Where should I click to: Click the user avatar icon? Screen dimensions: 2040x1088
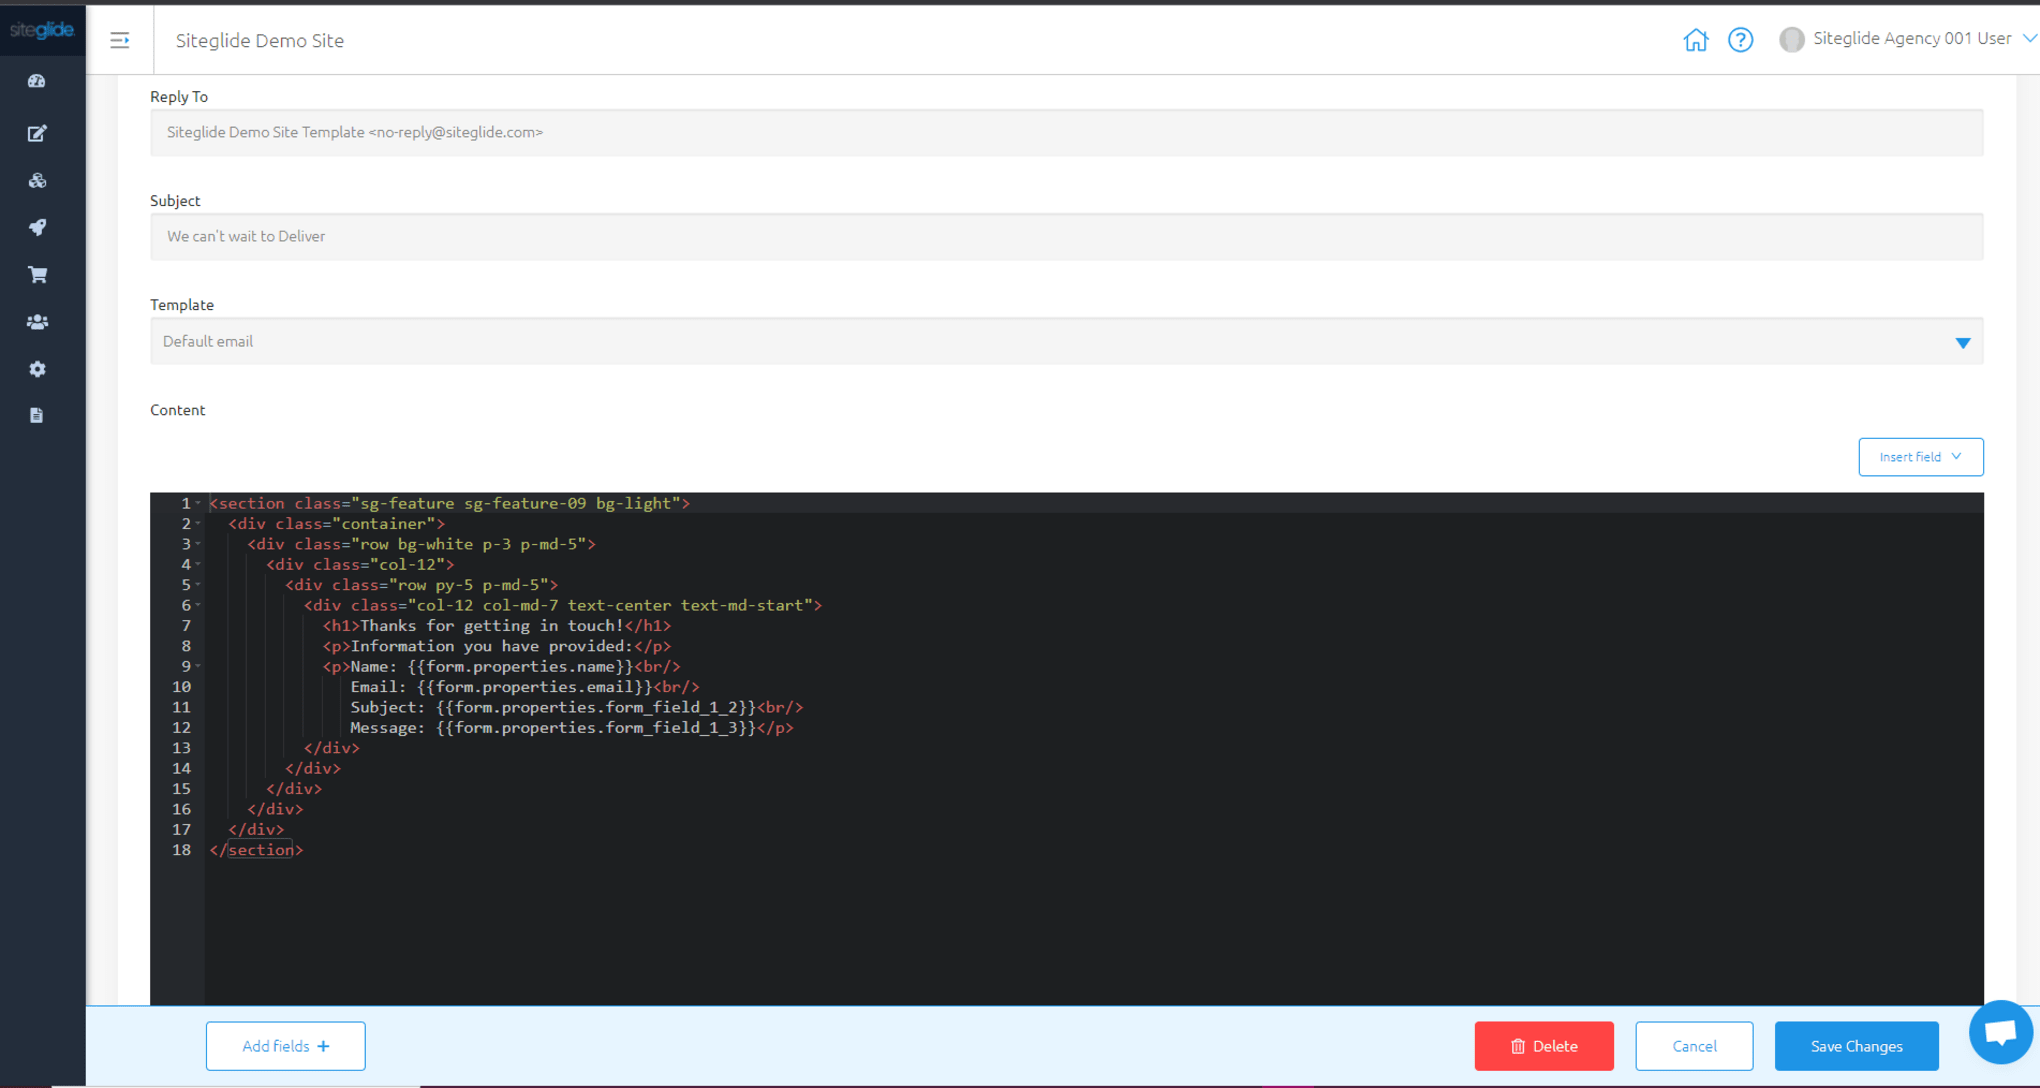[x=1791, y=39]
